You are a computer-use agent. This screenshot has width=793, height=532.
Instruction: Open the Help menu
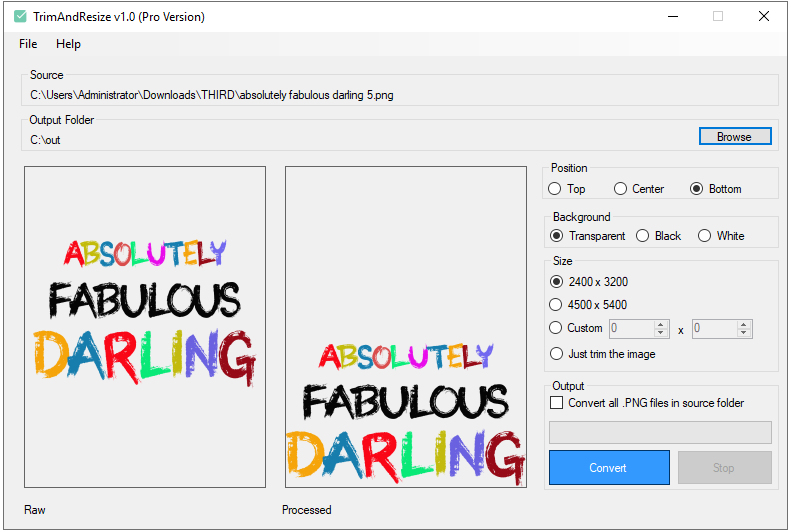[x=68, y=44]
